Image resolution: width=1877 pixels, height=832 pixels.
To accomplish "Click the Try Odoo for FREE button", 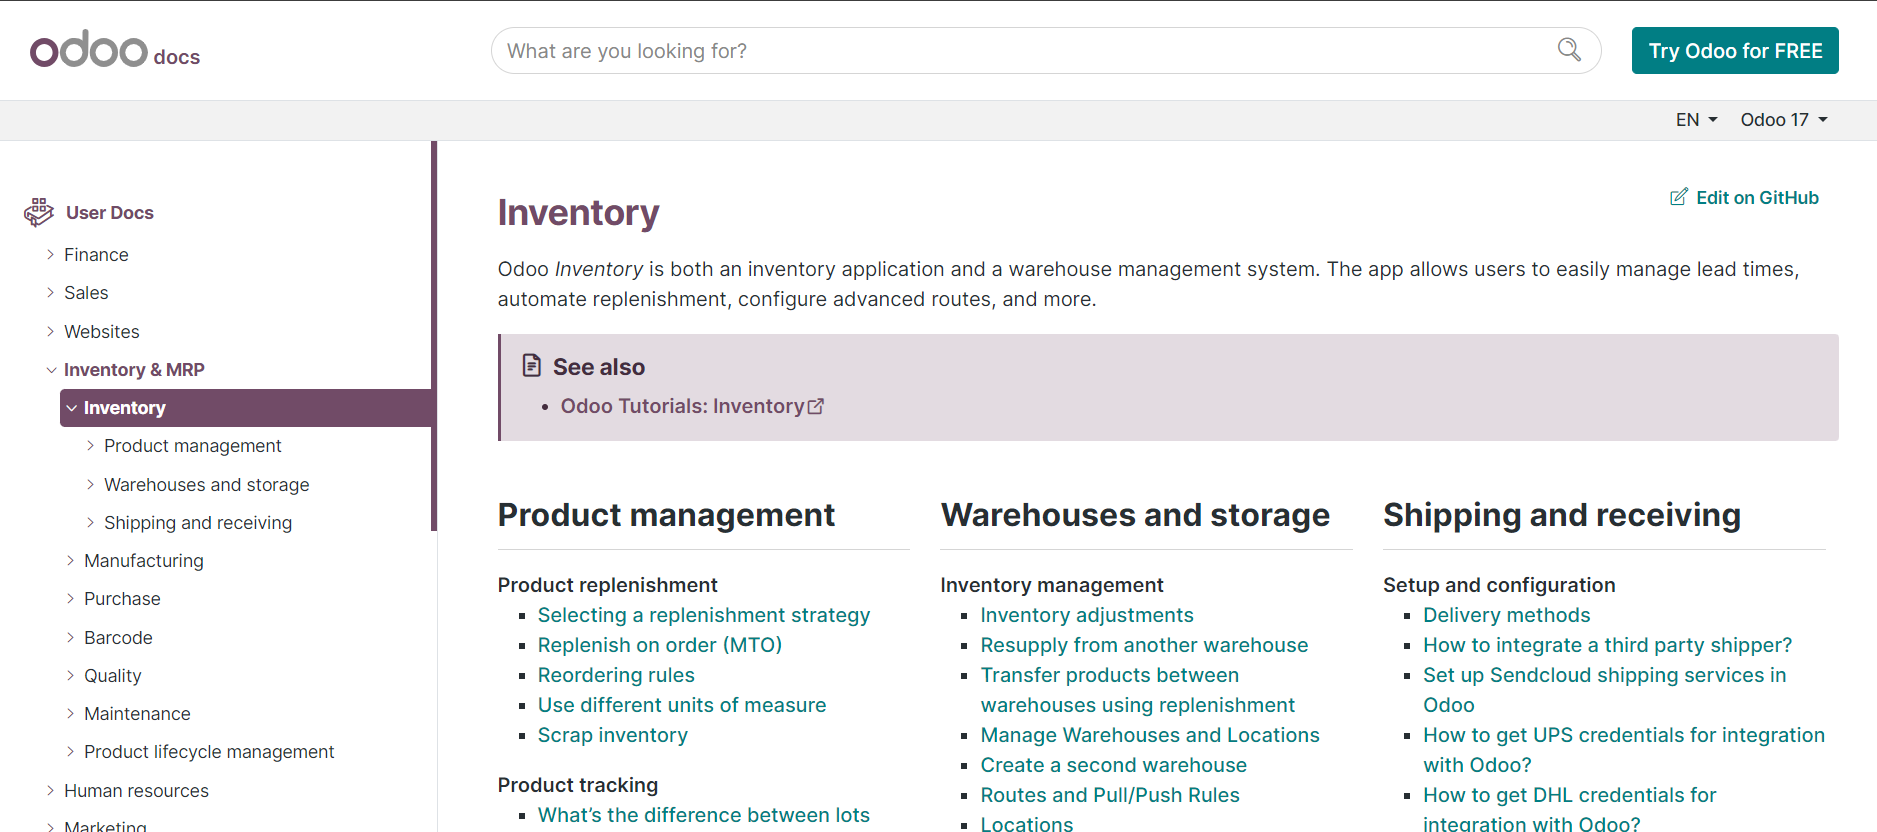I will click(1735, 51).
